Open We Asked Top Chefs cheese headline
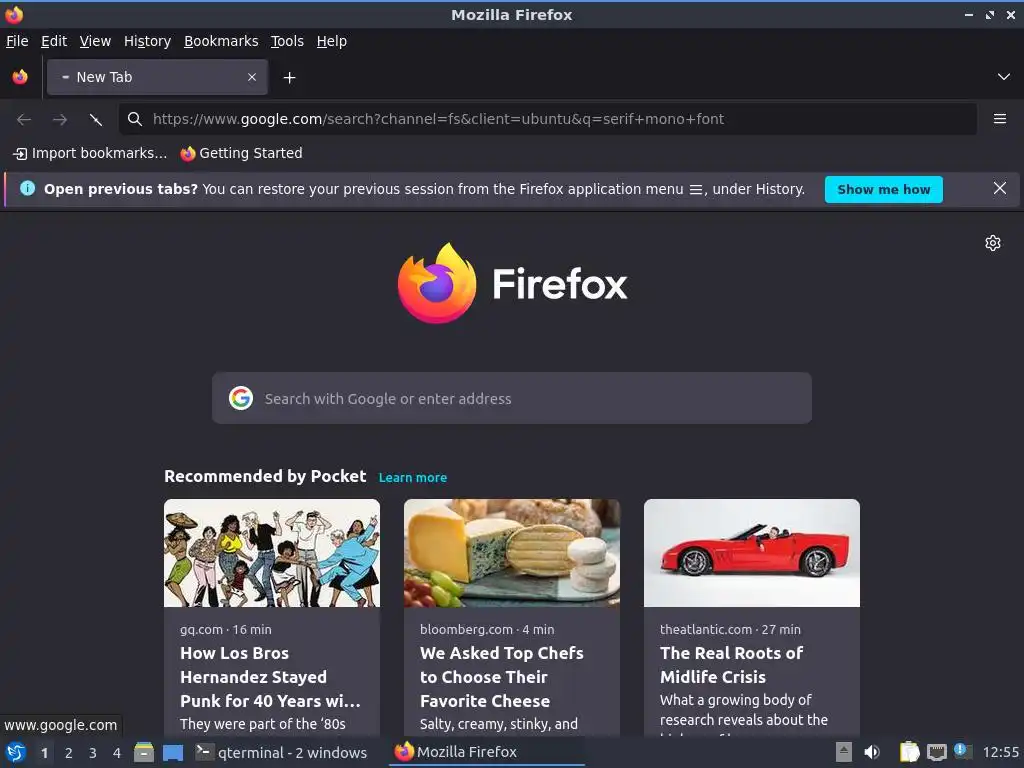This screenshot has width=1024, height=768. tap(502, 677)
